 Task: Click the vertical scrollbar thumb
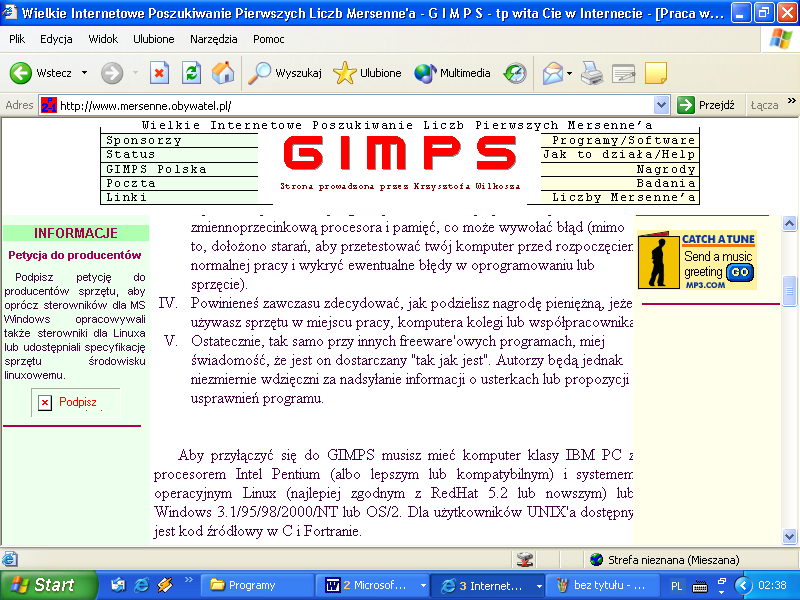tap(789, 291)
